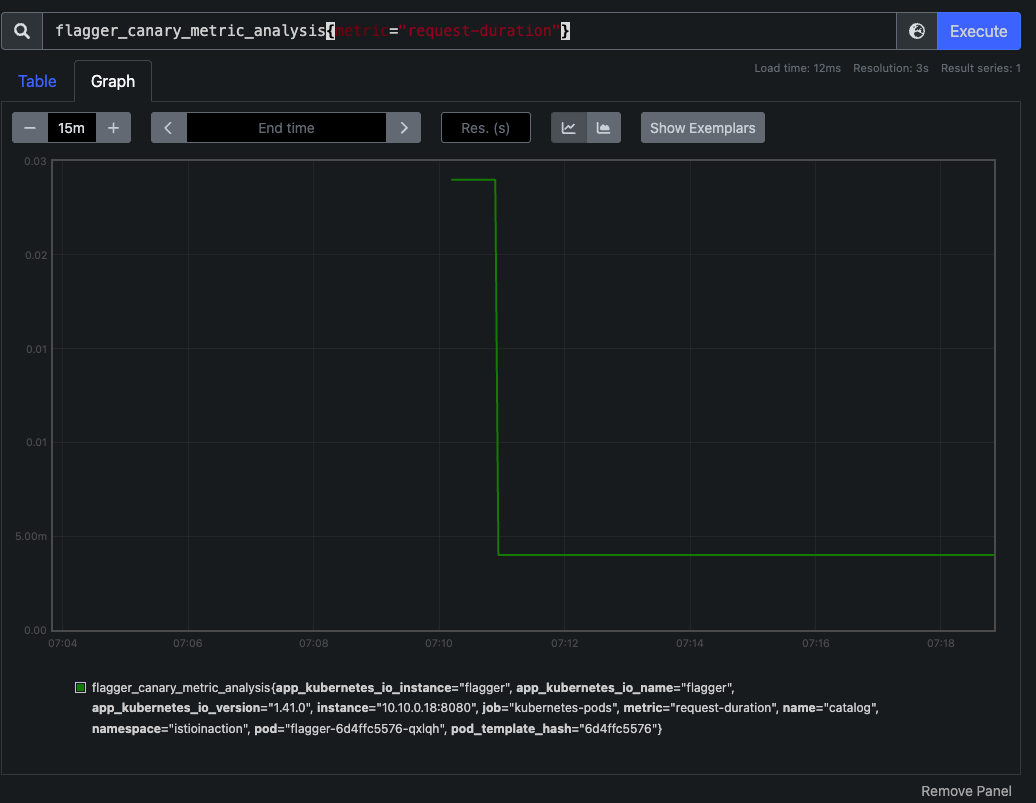This screenshot has width=1036, height=803.
Task: Click the Result series: 1 text
Action: click(x=980, y=68)
